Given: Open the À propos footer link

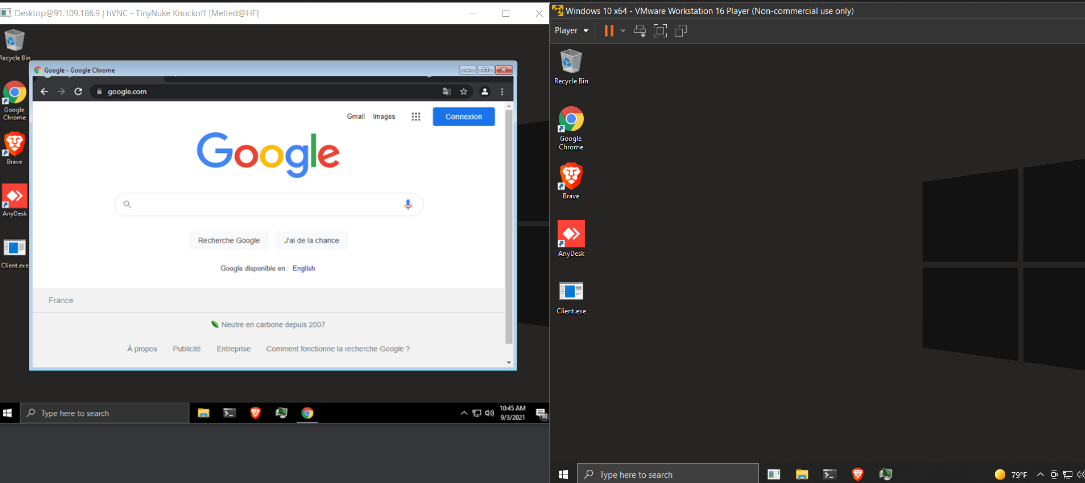Looking at the screenshot, I should click(x=142, y=349).
